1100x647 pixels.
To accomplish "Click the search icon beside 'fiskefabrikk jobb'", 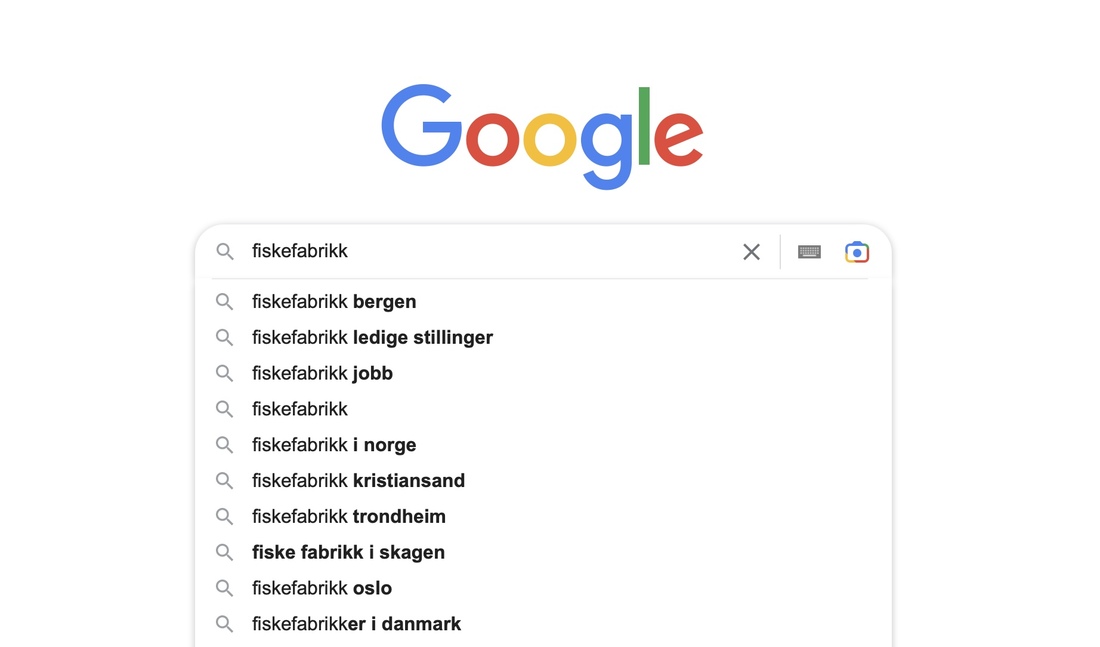I will click(x=225, y=374).
